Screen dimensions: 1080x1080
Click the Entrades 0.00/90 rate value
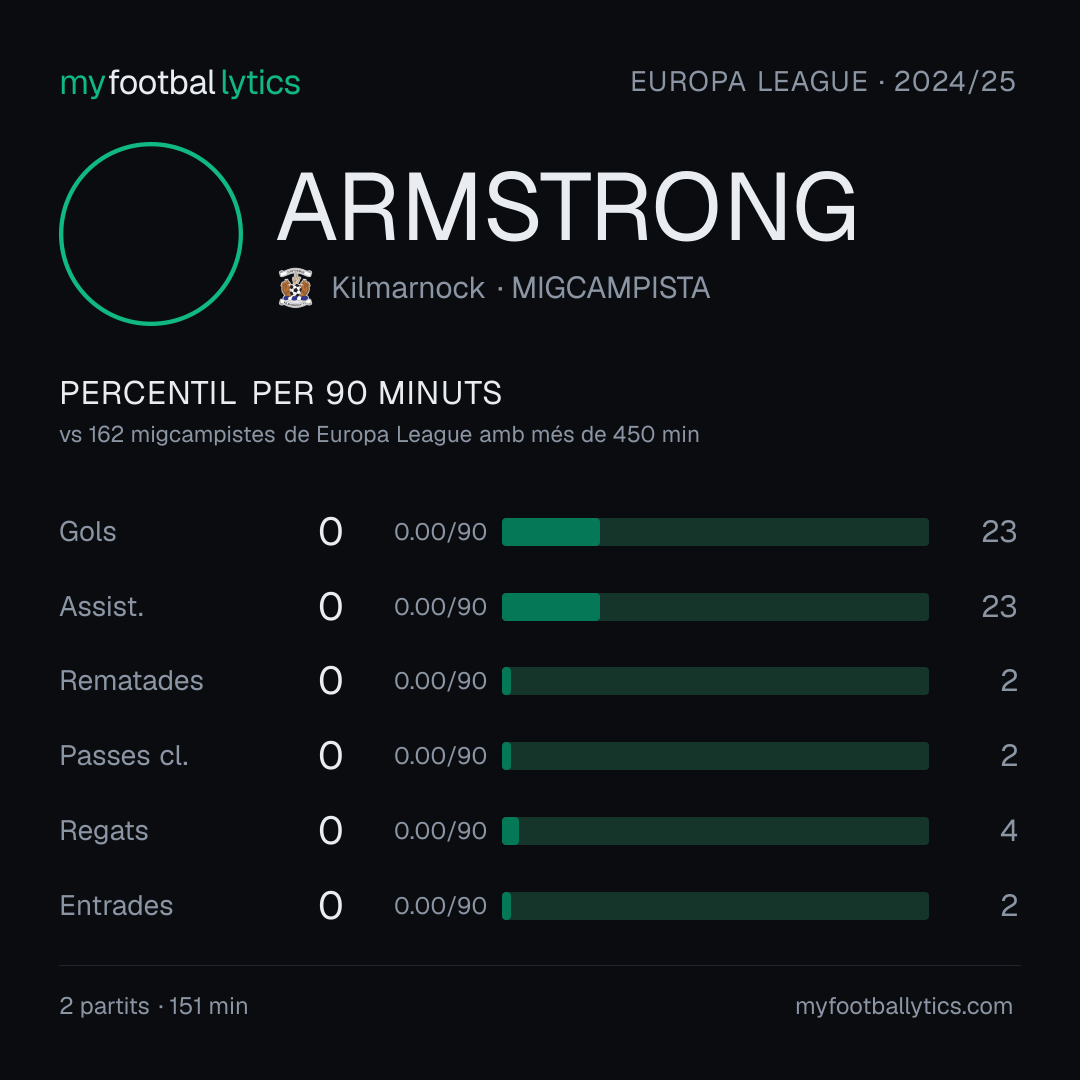coord(440,906)
